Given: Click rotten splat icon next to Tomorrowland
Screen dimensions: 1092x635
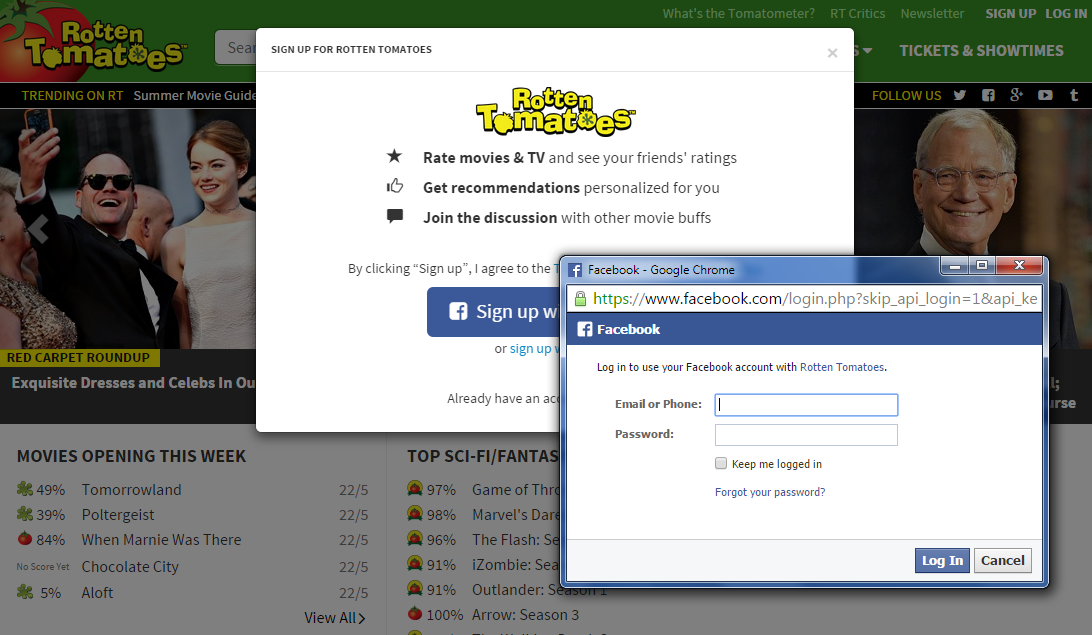Looking at the screenshot, I should (x=25, y=489).
